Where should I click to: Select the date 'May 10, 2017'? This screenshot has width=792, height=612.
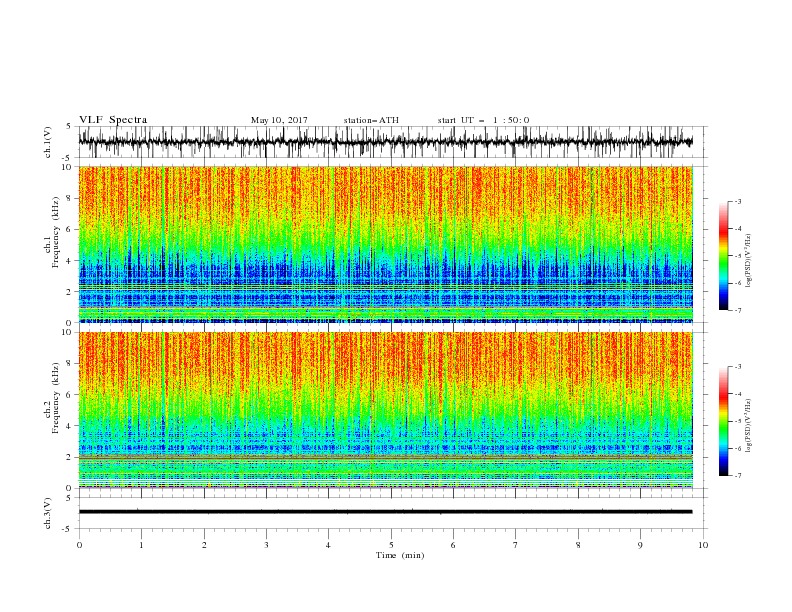point(279,120)
